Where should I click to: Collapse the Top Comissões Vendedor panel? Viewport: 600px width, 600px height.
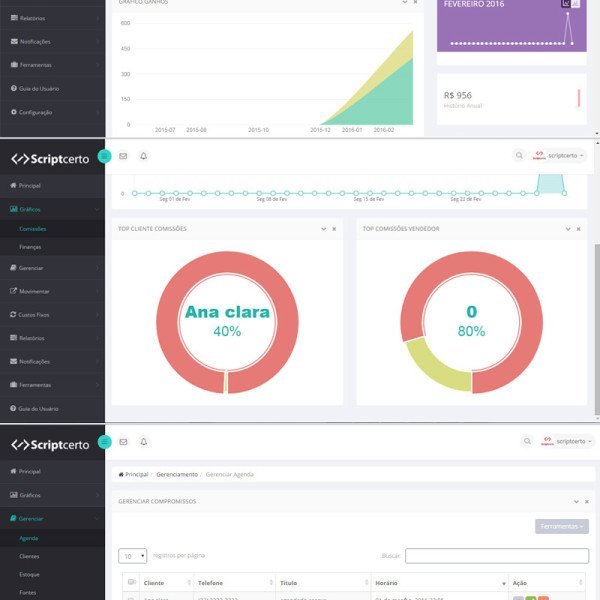(x=567, y=229)
